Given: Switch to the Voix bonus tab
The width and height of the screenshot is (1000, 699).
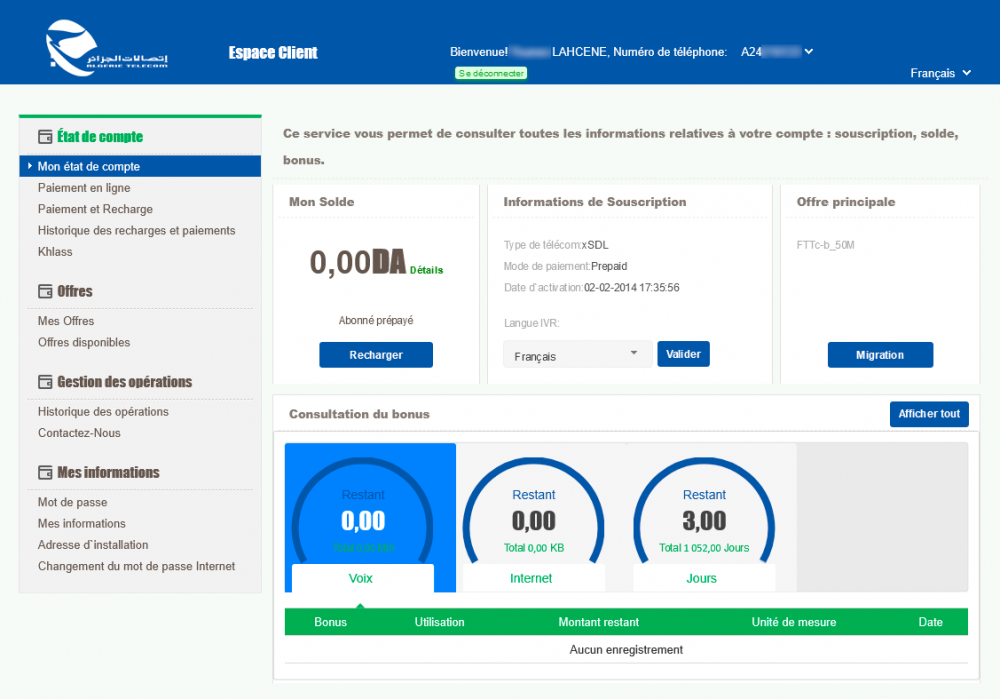Looking at the screenshot, I should tap(362, 578).
